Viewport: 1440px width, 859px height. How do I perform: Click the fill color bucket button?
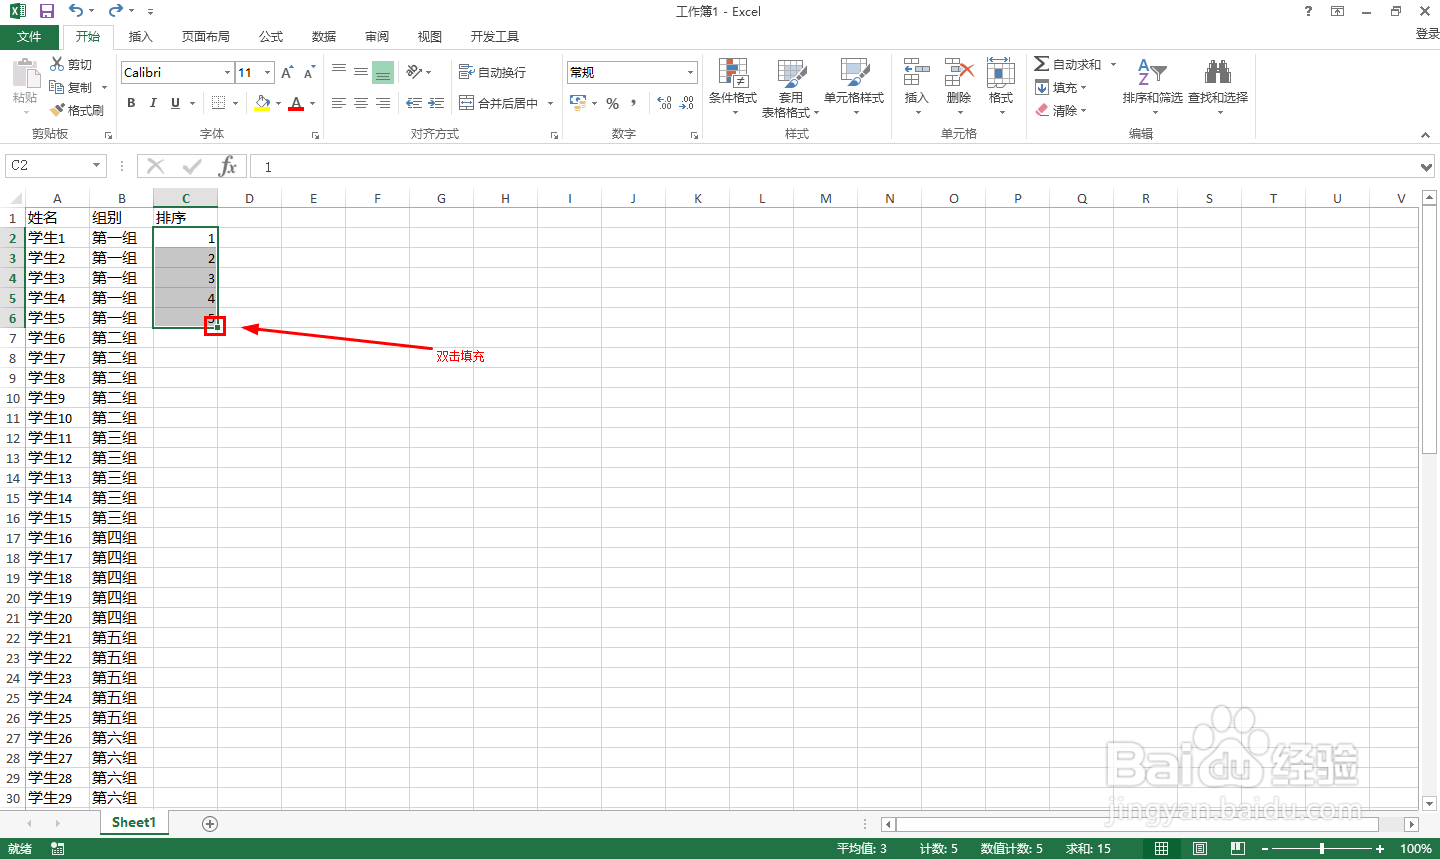point(262,103)
